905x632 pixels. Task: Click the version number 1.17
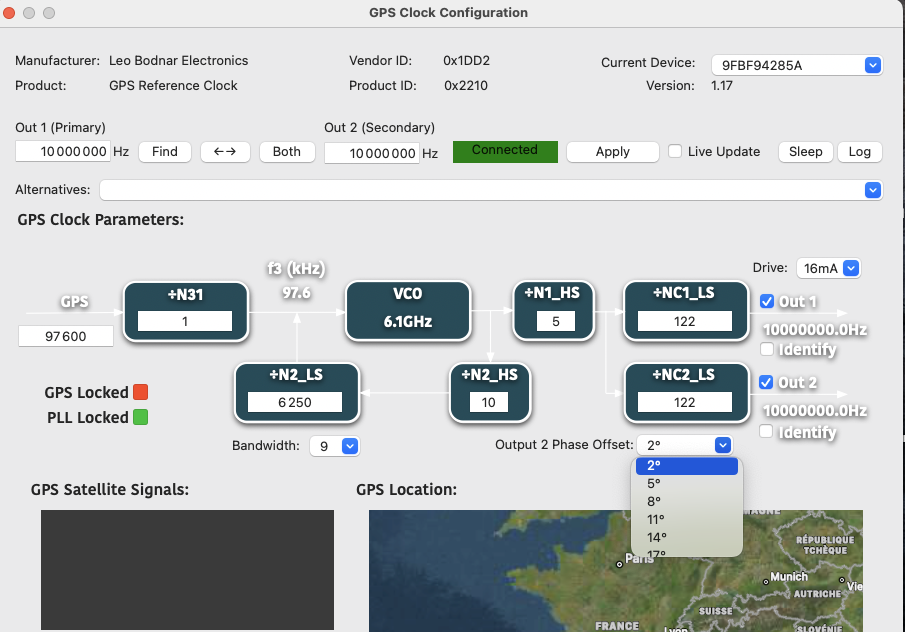tap(721, 85)
